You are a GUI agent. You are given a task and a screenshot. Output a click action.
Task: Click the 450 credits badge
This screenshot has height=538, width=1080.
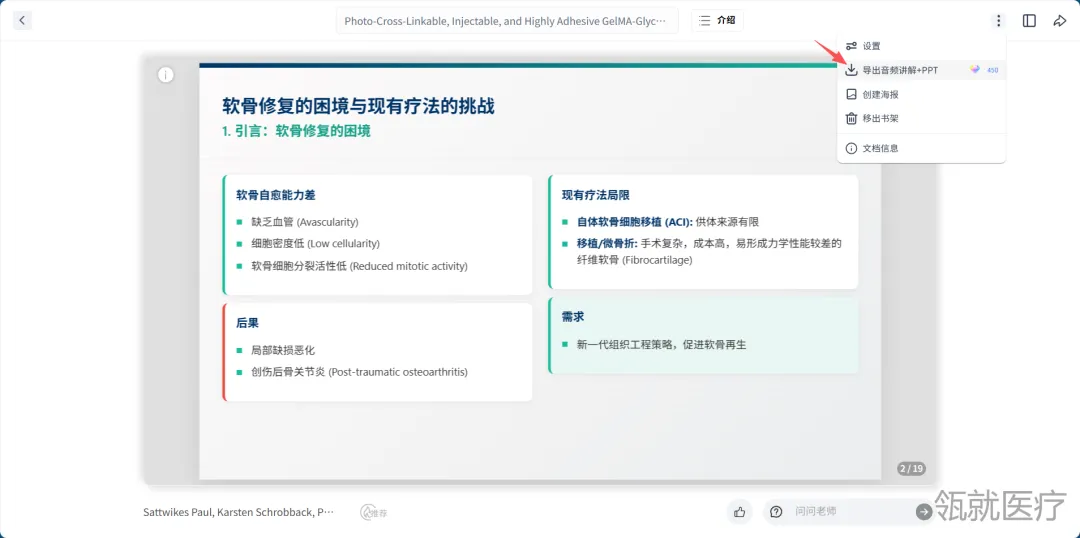tap(985, 70)
